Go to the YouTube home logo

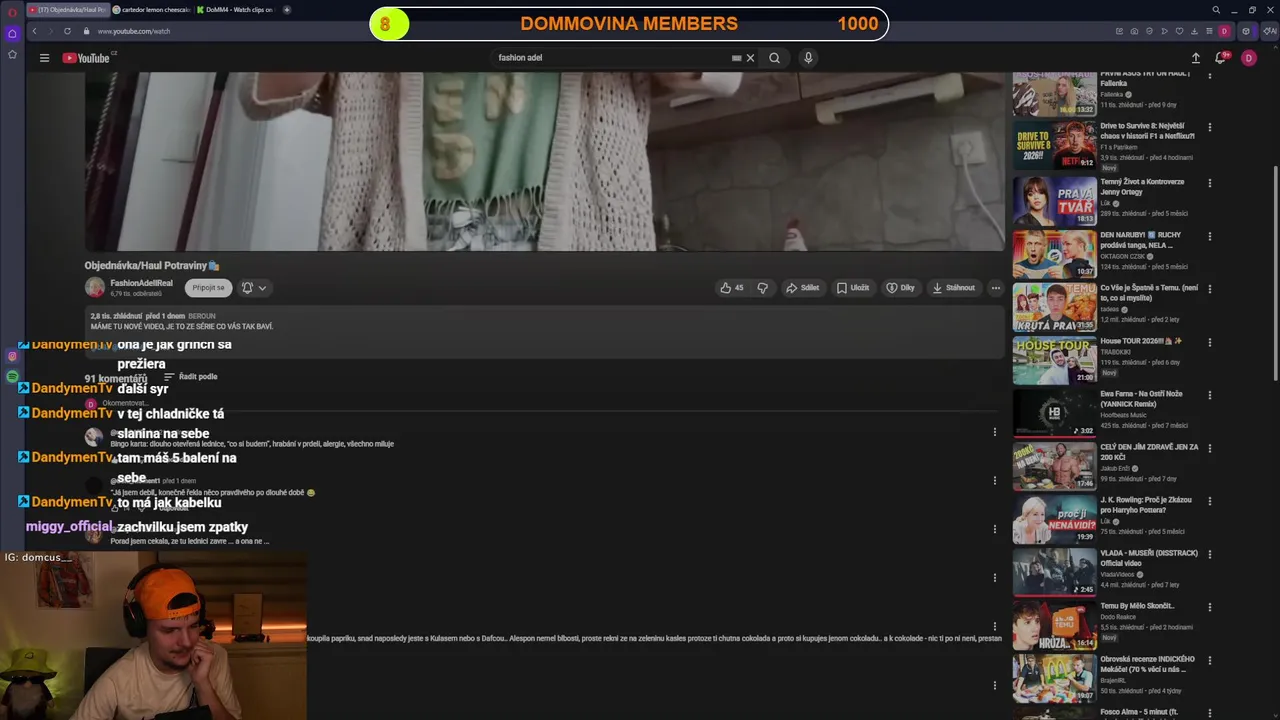(x=86, y=58)
